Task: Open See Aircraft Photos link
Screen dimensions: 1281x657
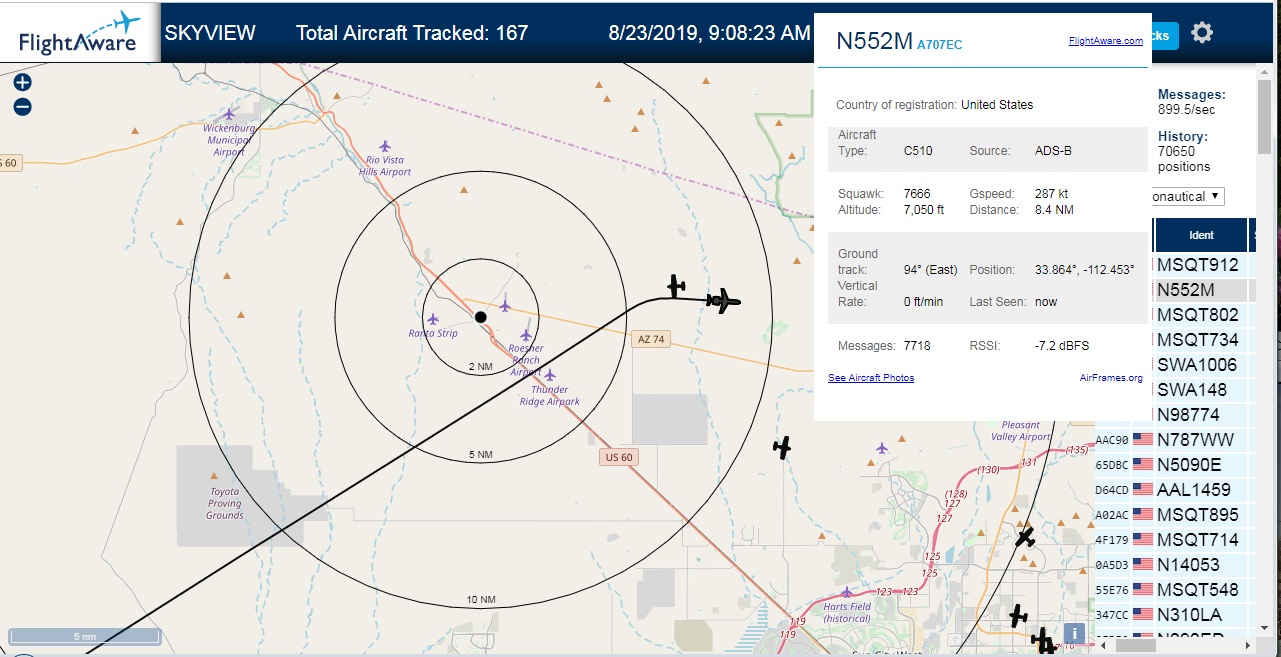Action: point(871,378)
